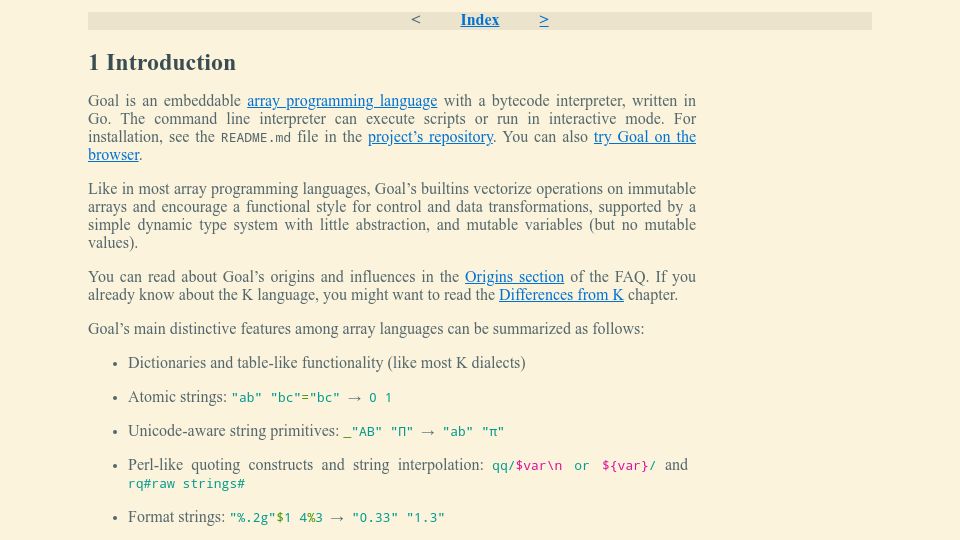
Task: Click the < previous page marker
Action: click(416, 20)
